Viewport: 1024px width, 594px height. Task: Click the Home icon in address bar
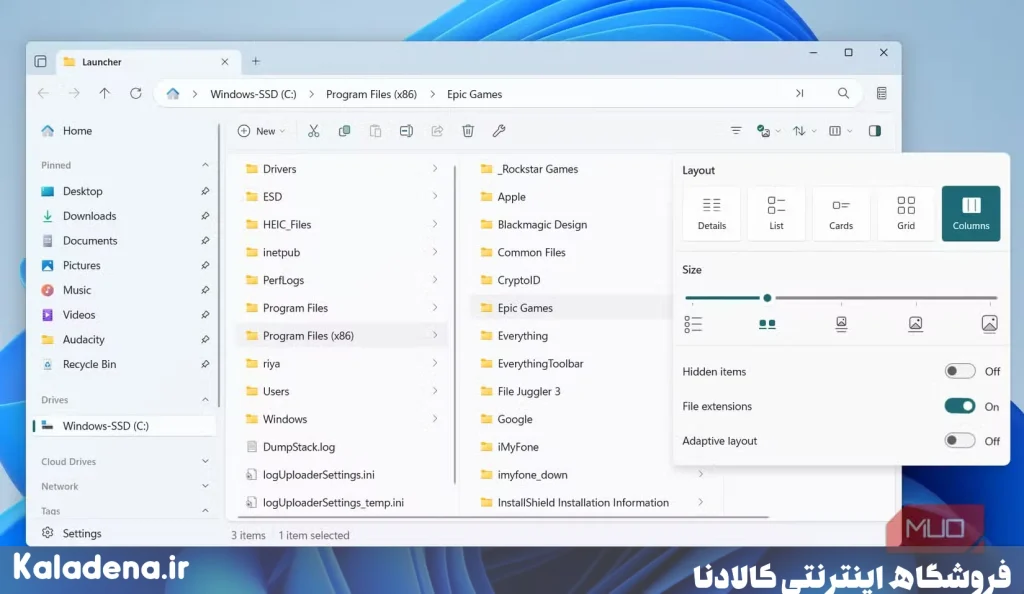[x=172, y=93]
